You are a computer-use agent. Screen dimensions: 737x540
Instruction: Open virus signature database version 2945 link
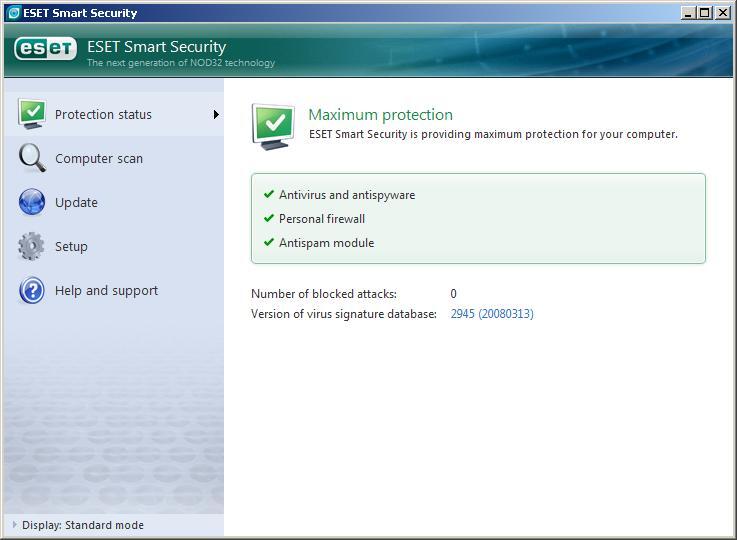pos(492,313)
